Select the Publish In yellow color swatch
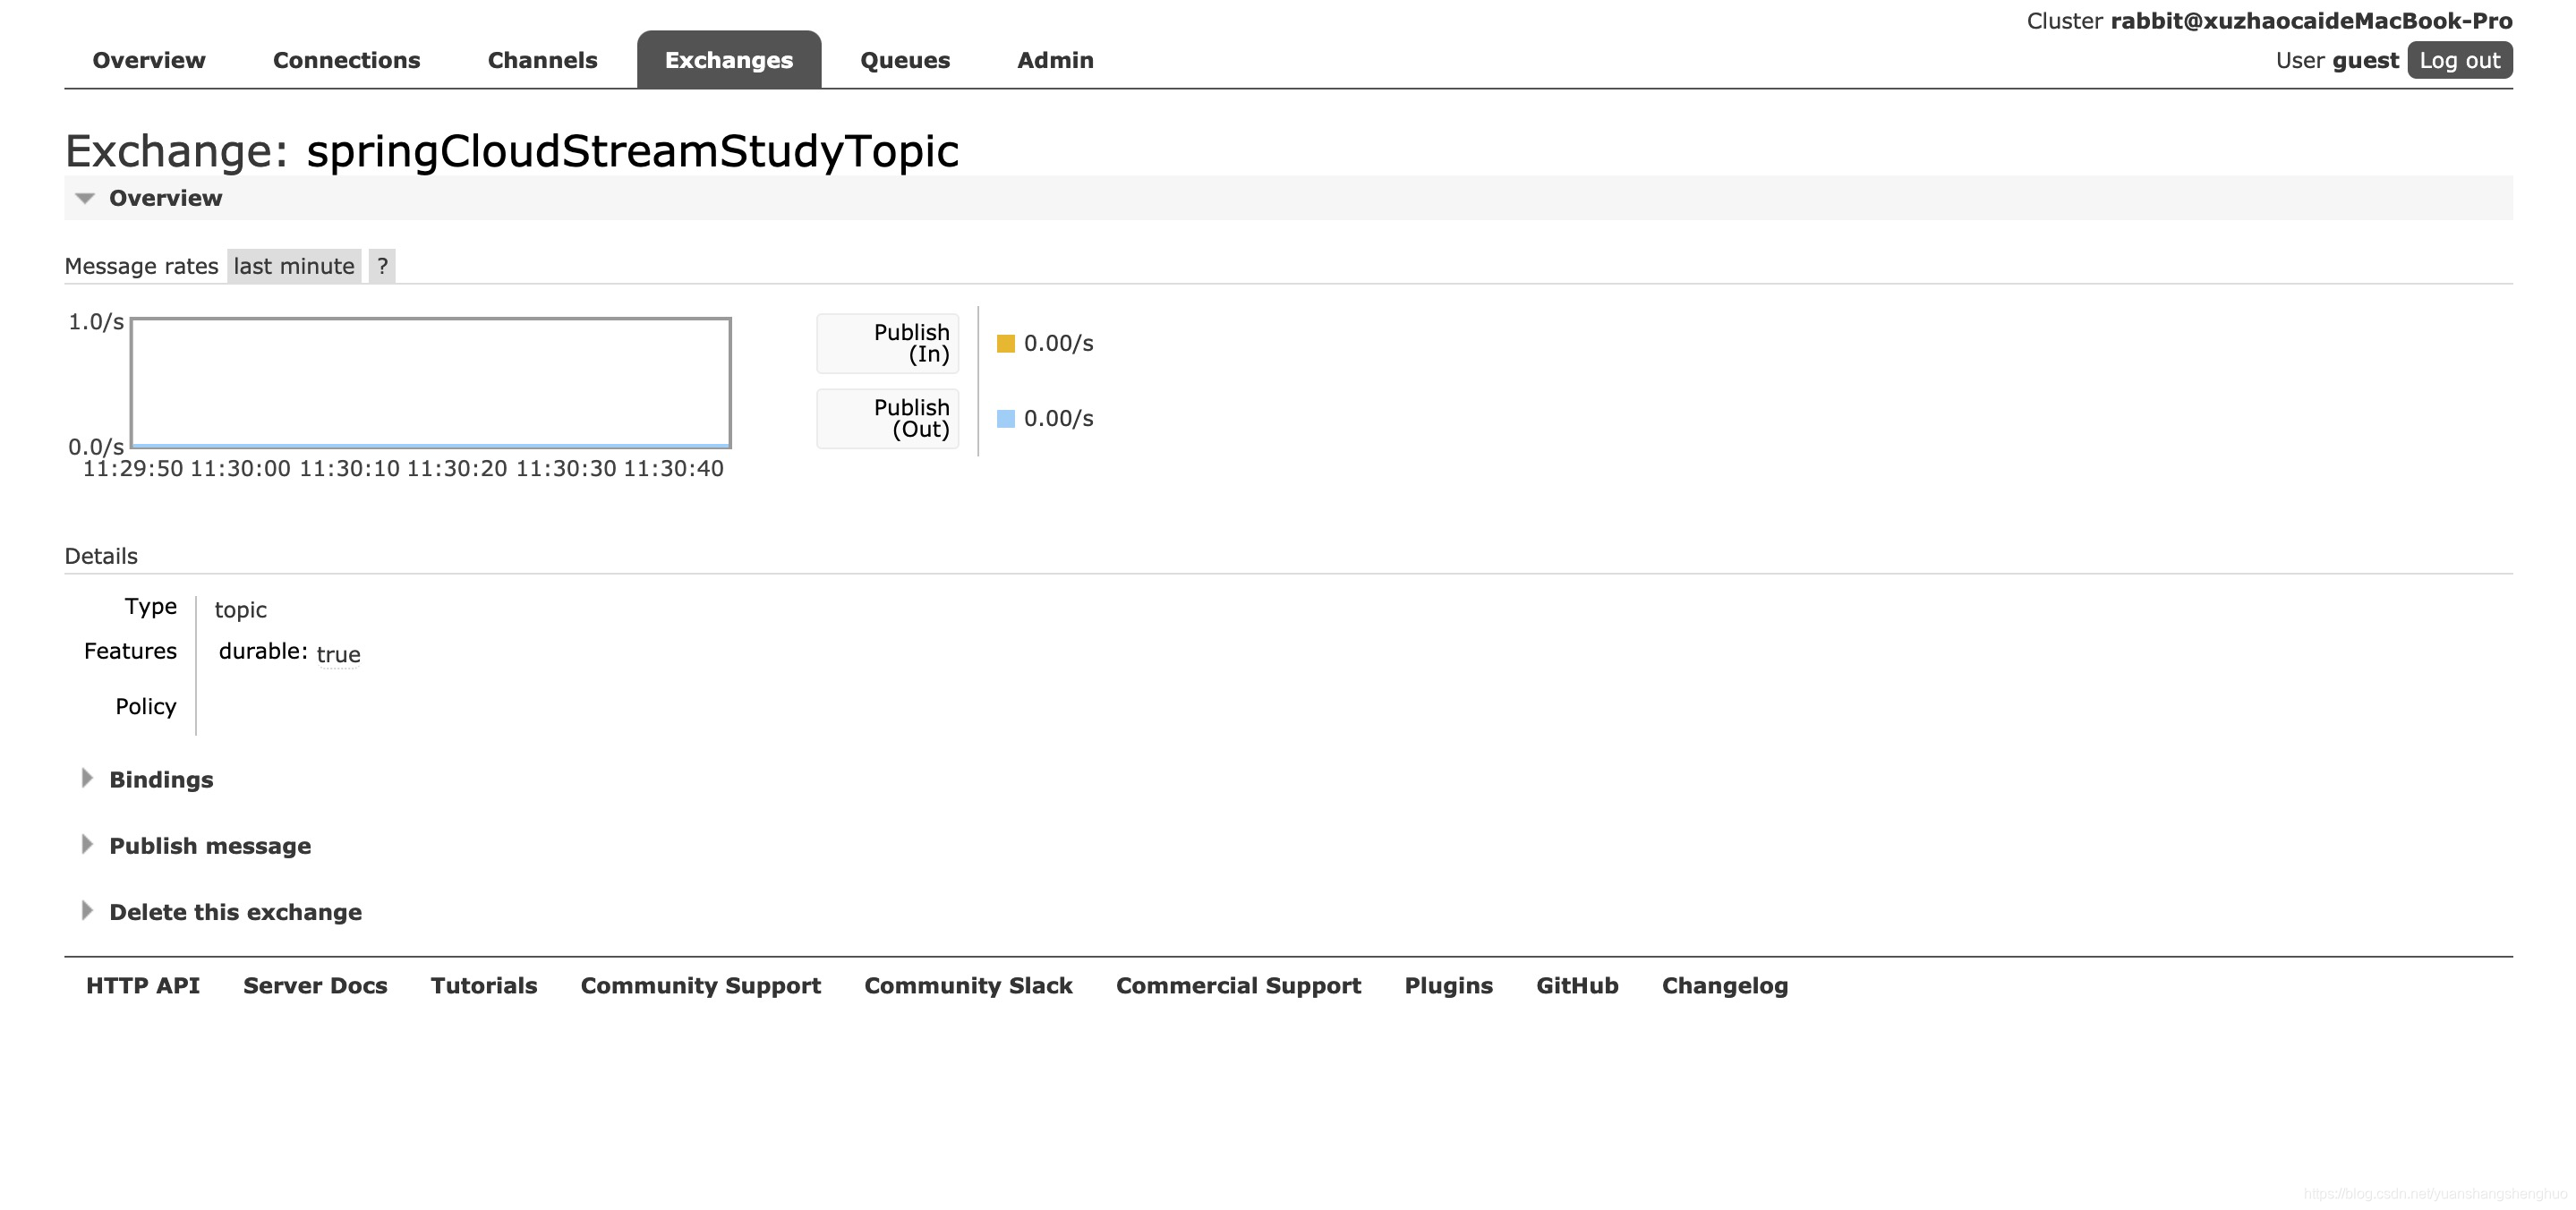This screenshot has width=2576, height=1210. tap(1002, 342)
